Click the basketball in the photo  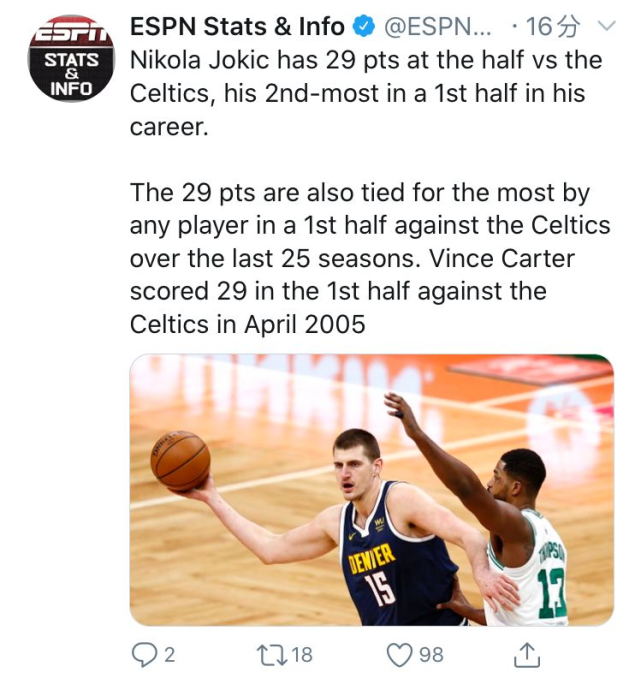pyautogui.click(x=180, y=460)
